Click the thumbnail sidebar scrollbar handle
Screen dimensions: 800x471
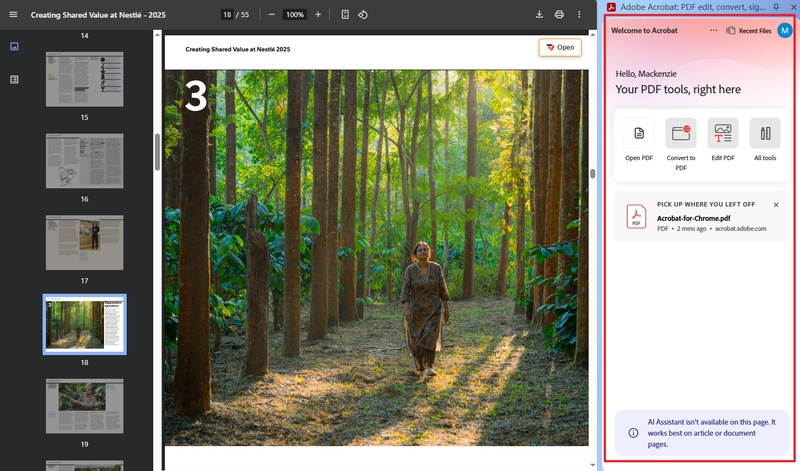click(x=157, y=152)
